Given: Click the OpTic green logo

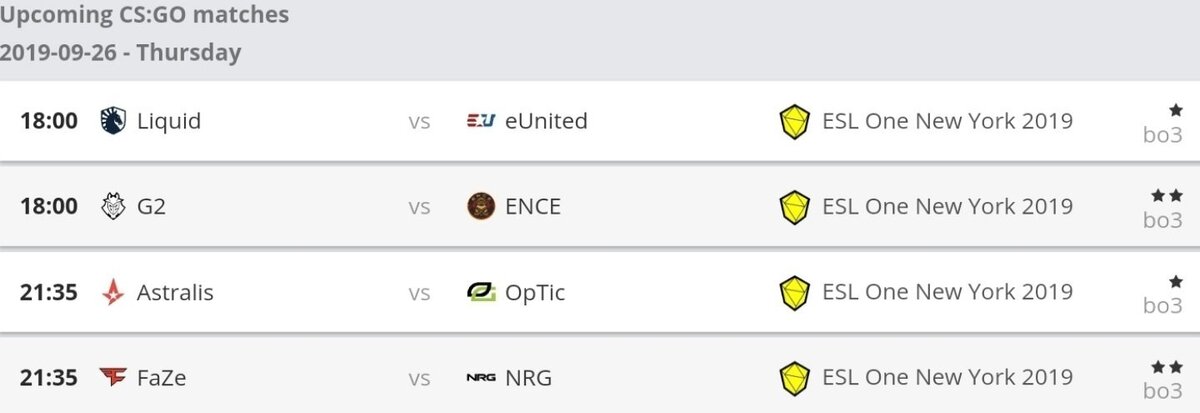Looking at the screenshot, I should pyautogui.click(x=481, y=293).
